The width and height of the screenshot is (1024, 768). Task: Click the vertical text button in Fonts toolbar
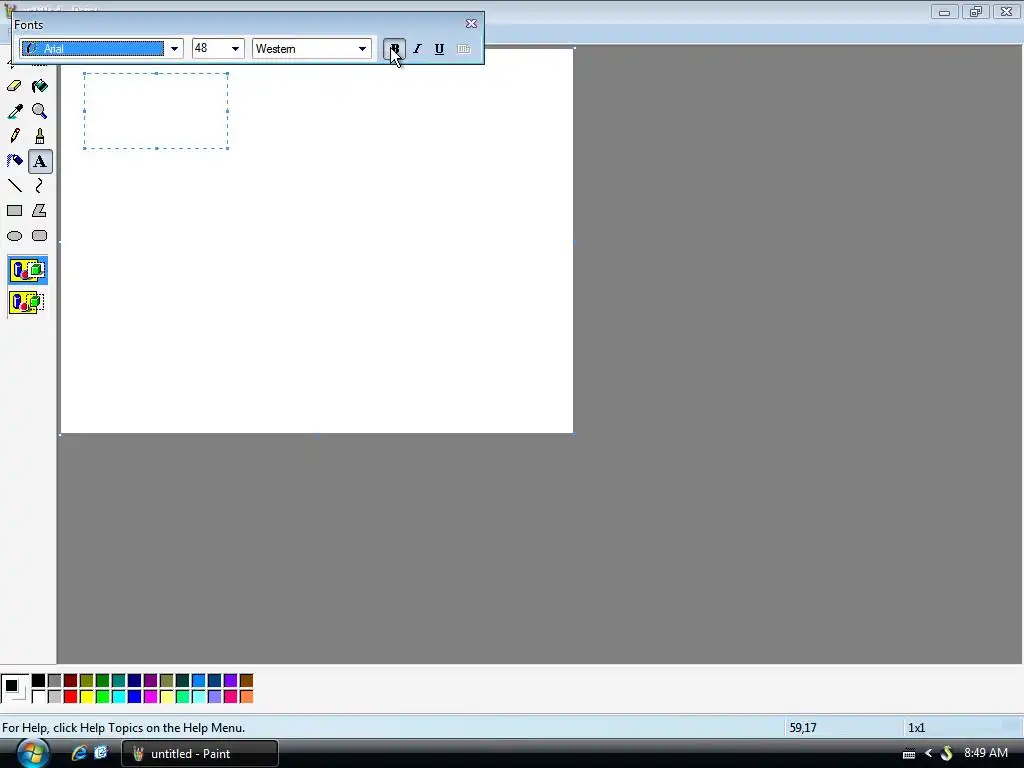coord(464,49)
